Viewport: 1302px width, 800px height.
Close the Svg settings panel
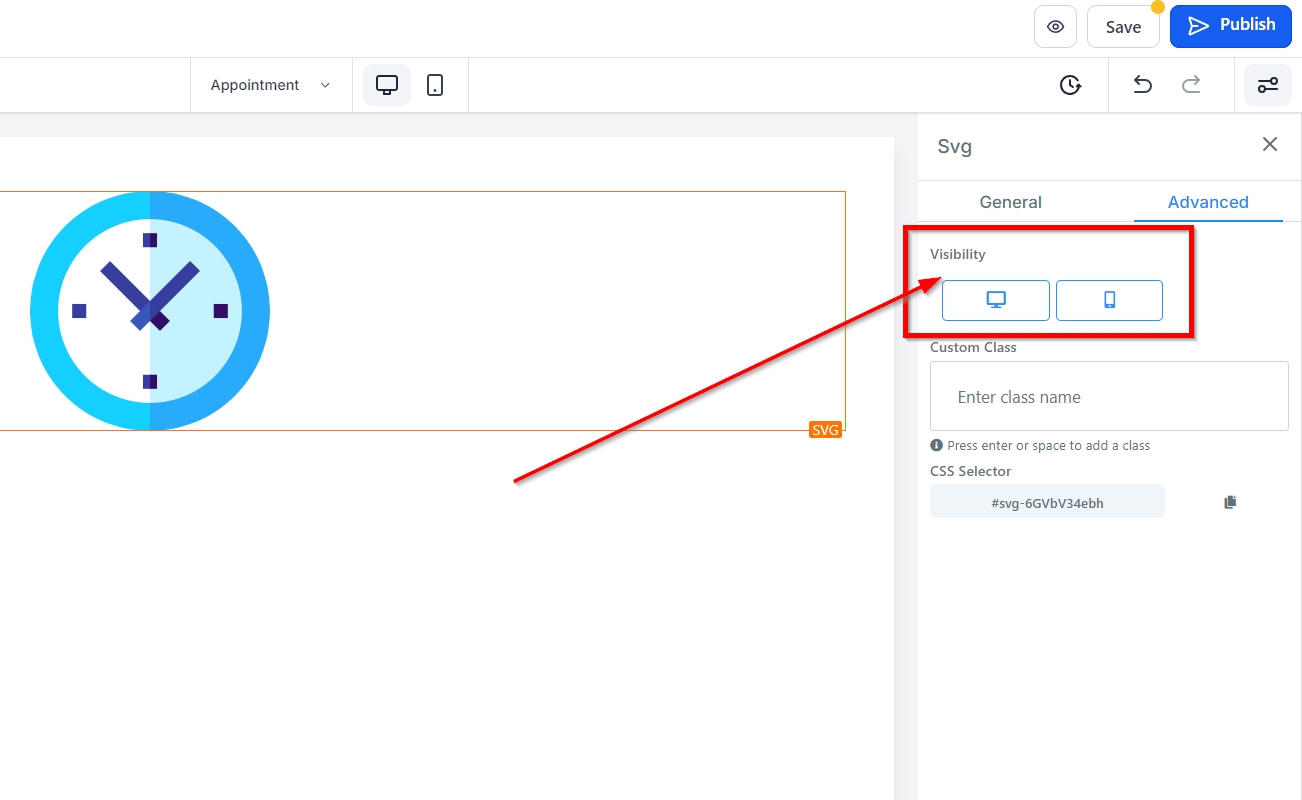pyautogui.click(x=1269, y=144)
